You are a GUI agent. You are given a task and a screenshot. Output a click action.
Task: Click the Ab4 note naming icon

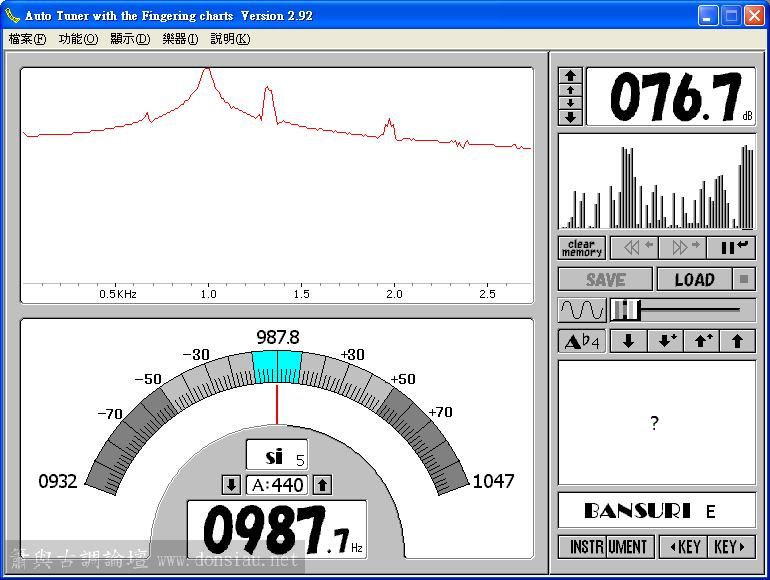click(x=581, y=341)
